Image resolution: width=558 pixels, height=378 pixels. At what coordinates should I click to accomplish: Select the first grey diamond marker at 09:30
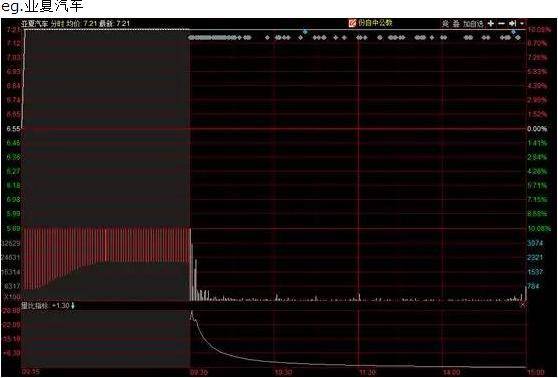point(190,37)
